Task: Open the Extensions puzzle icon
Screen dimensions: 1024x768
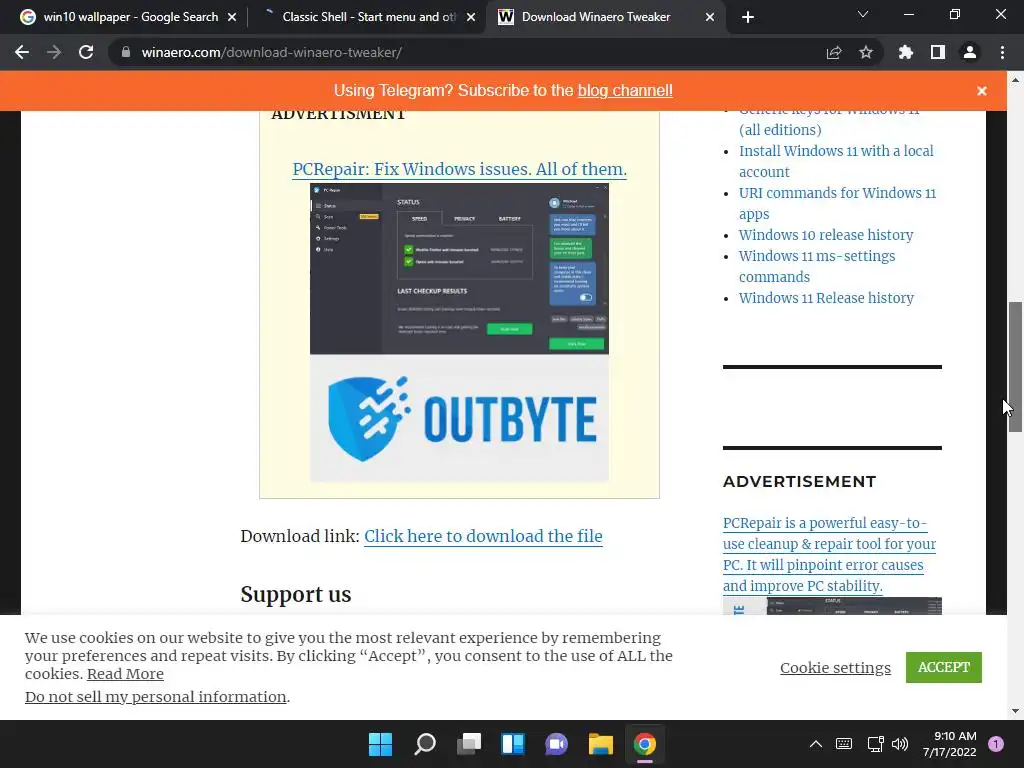Action: (906, 52)
